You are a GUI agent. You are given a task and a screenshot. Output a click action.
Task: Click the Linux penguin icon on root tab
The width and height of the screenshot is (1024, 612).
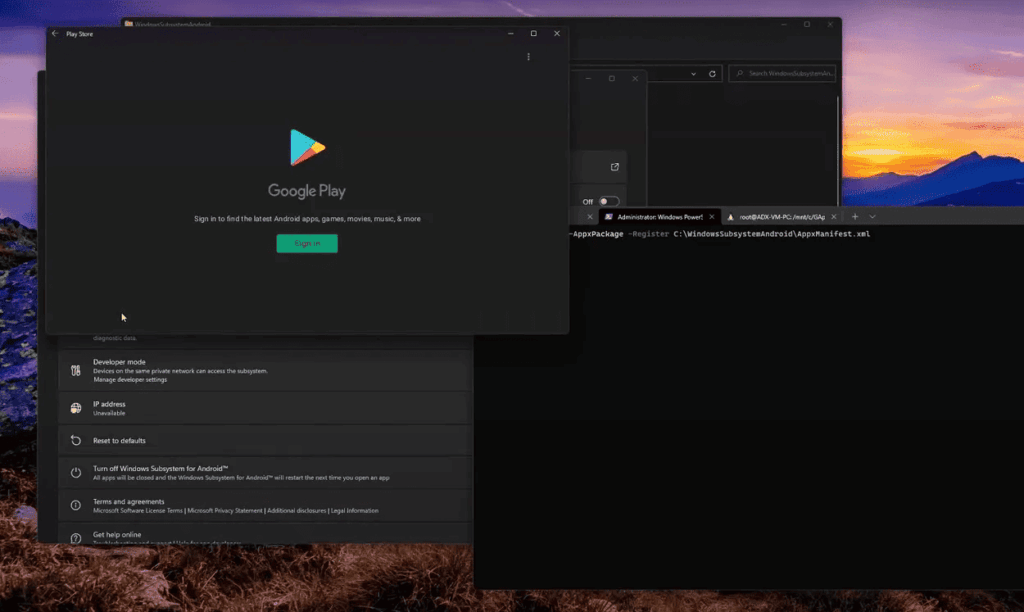point(731,217)
